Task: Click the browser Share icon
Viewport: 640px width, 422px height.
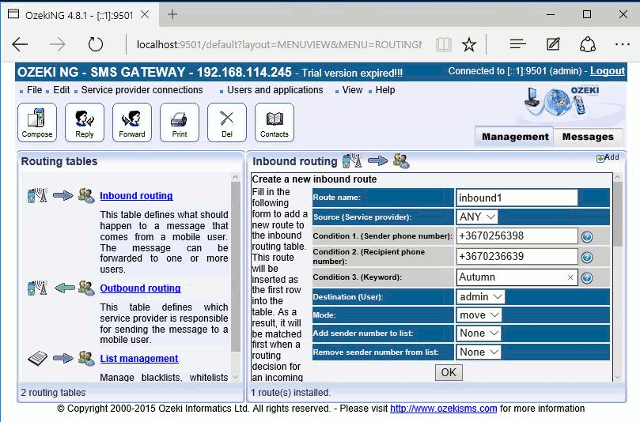Action: [x=588, y=44]
